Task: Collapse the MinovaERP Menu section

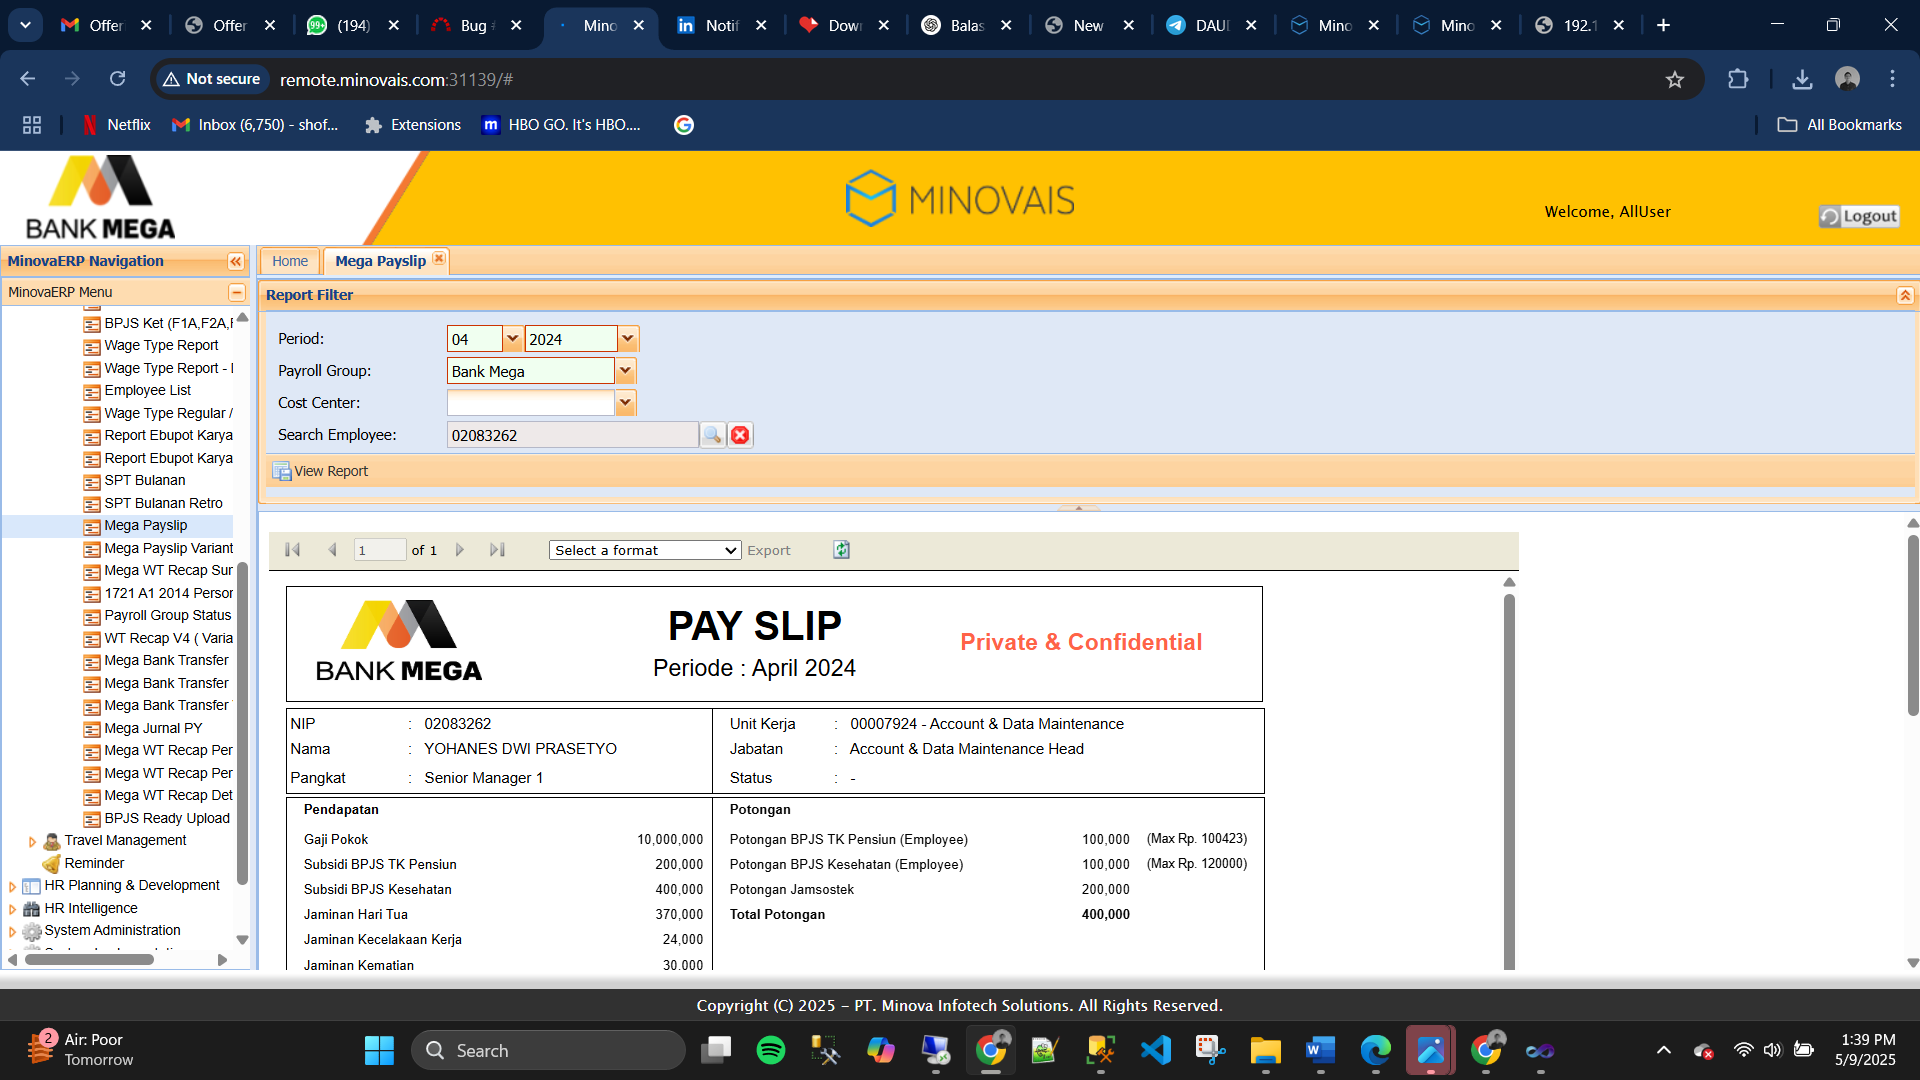Action: pyautogui.click(x=237, y=292)
